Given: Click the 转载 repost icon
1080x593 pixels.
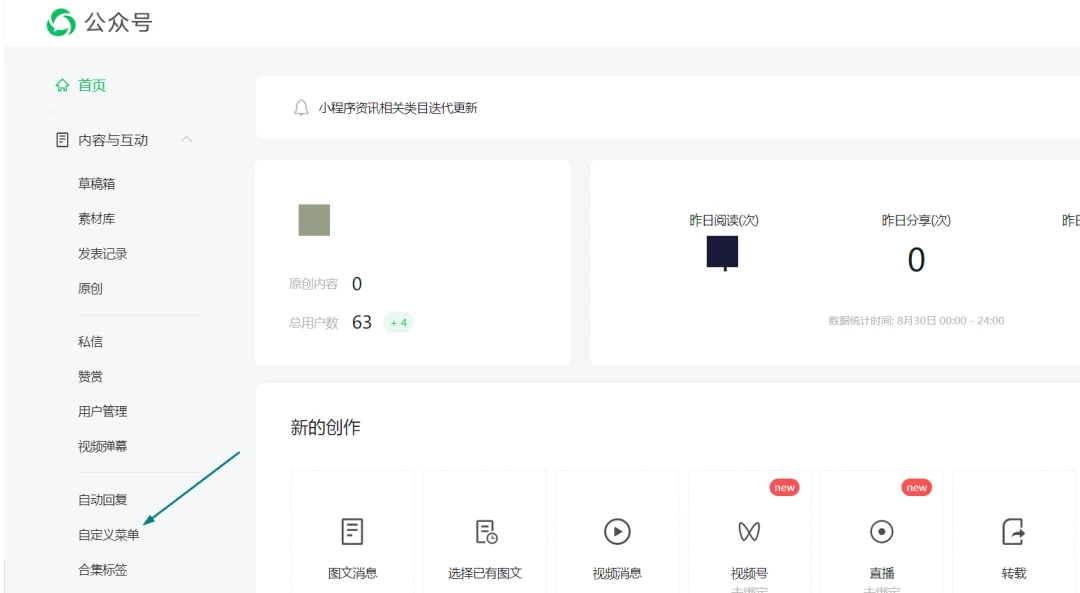Looking at the screenshot, I should click(x=1013, y=532).
